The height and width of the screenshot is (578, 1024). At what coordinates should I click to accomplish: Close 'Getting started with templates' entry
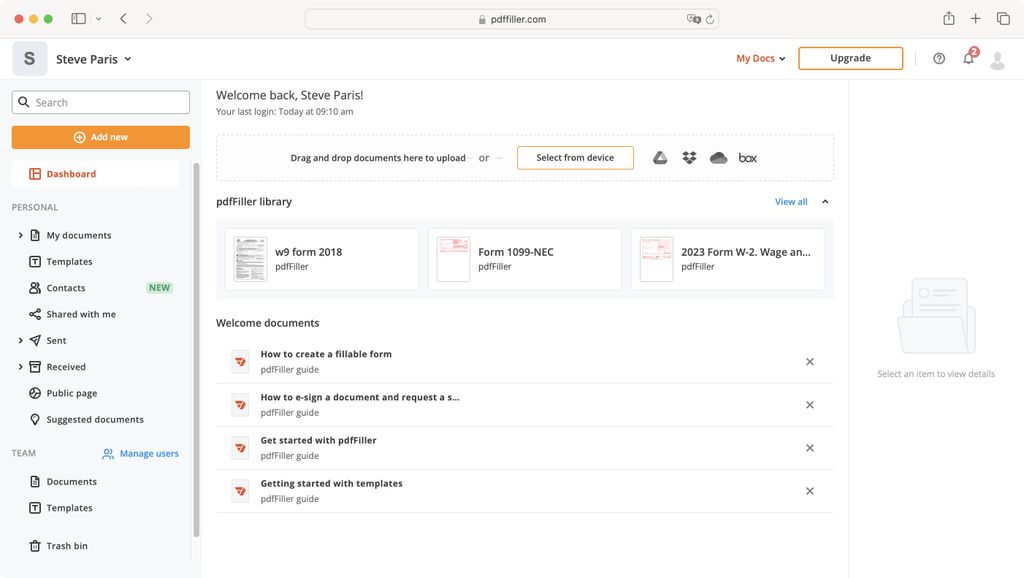pos(810,491)
